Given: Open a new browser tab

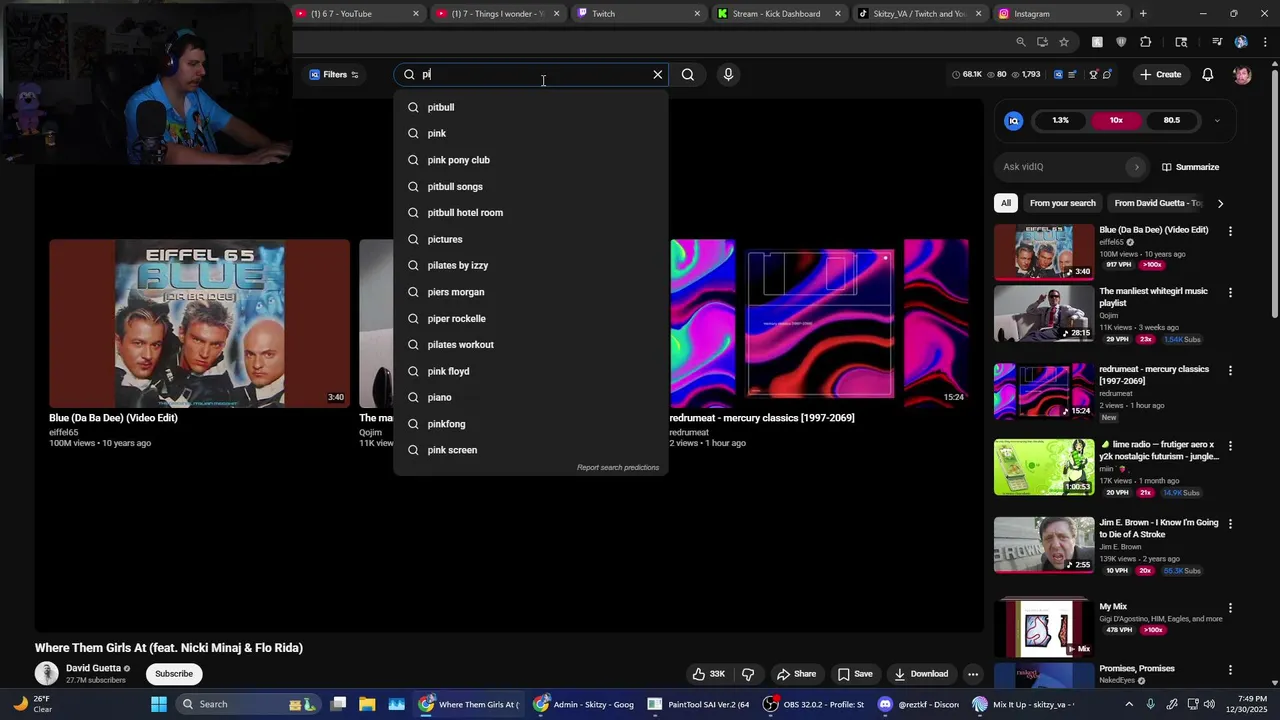Looking at the screenshot, I should (1143, 14).
